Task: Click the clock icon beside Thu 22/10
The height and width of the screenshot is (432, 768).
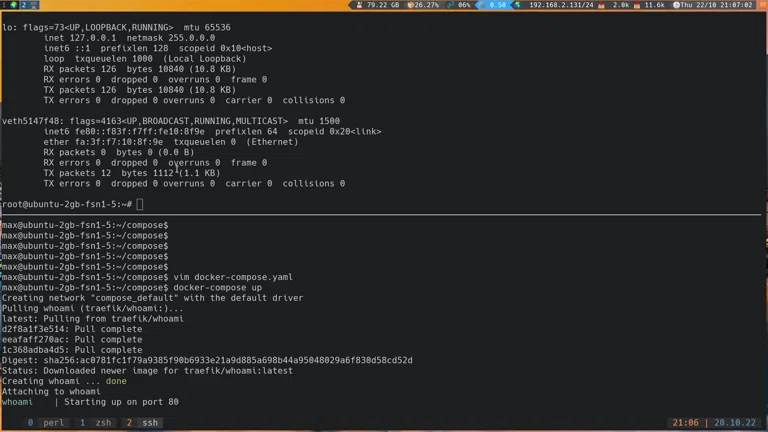Action: (x=677, y=5)
